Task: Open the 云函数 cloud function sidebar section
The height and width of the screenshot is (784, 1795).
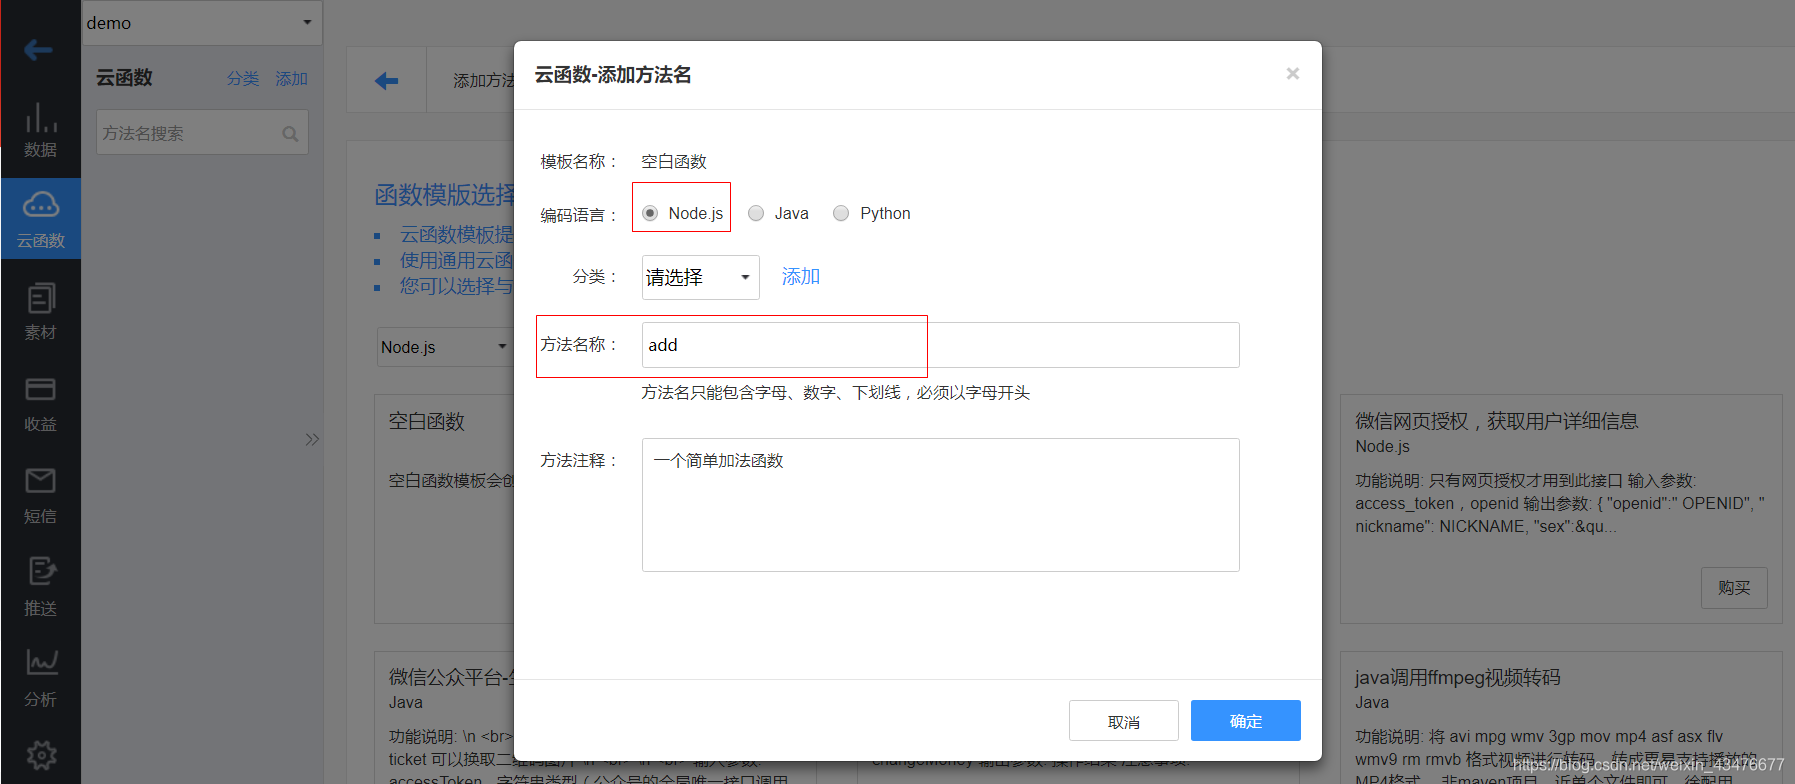Action: coord(40,219)
